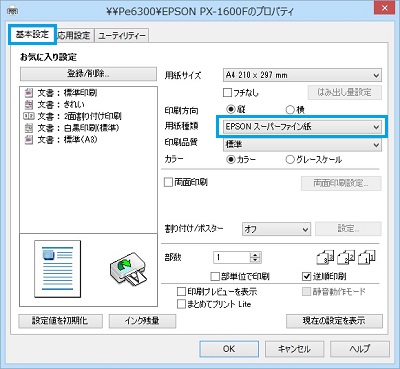Viewport: 400px width, 369px height.
Task: Open the 割り付け/ポスター dropdown
Action: [276, 229]
